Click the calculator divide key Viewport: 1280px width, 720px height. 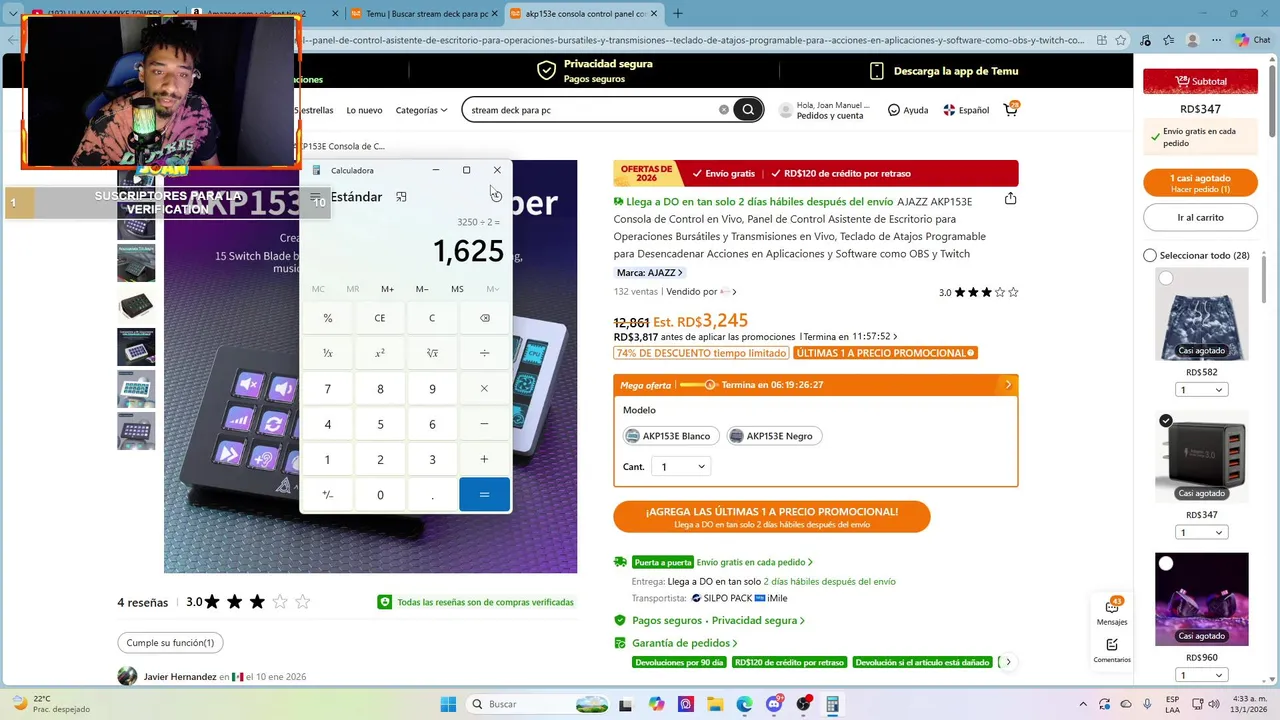pyautogui.click(x=484, y=353)
